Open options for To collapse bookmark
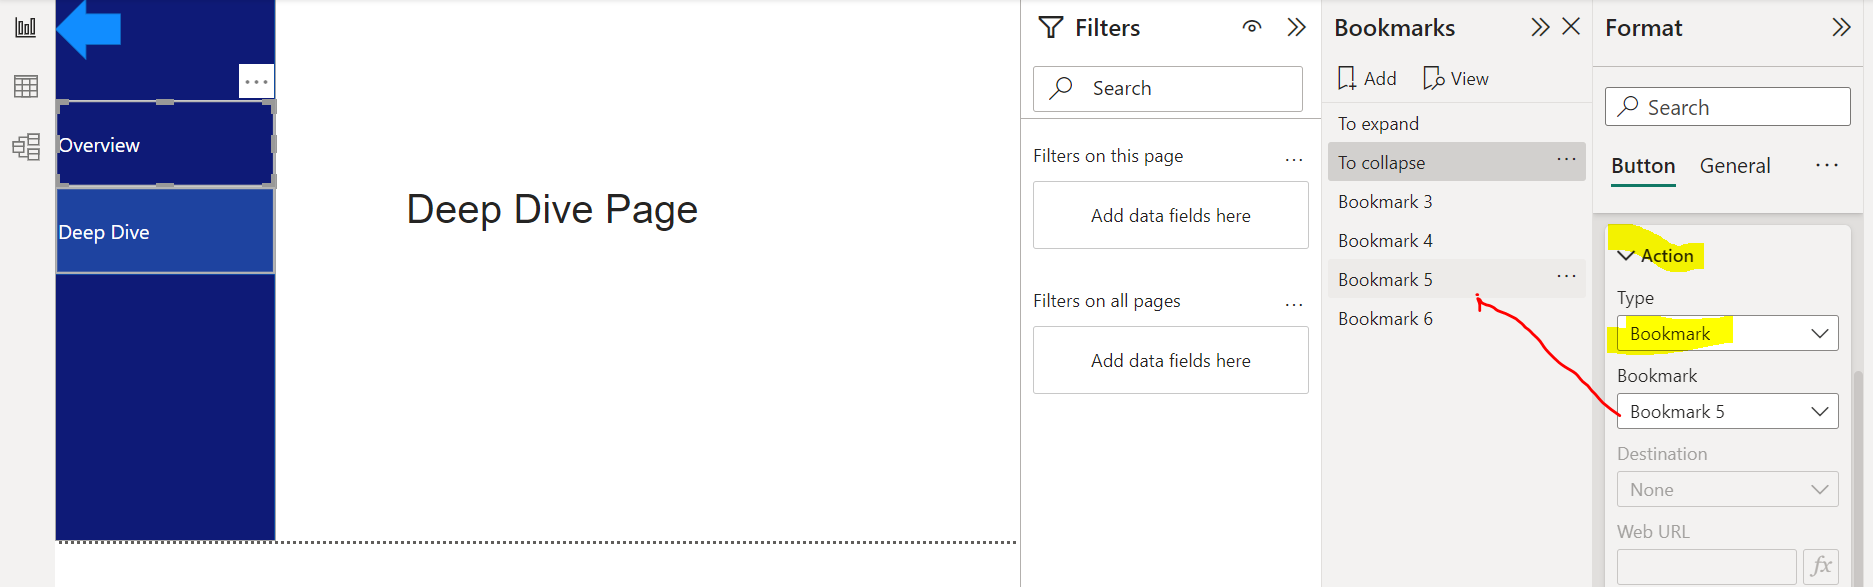Viewport: 1873px width, 587px height. click(1566, 159)
